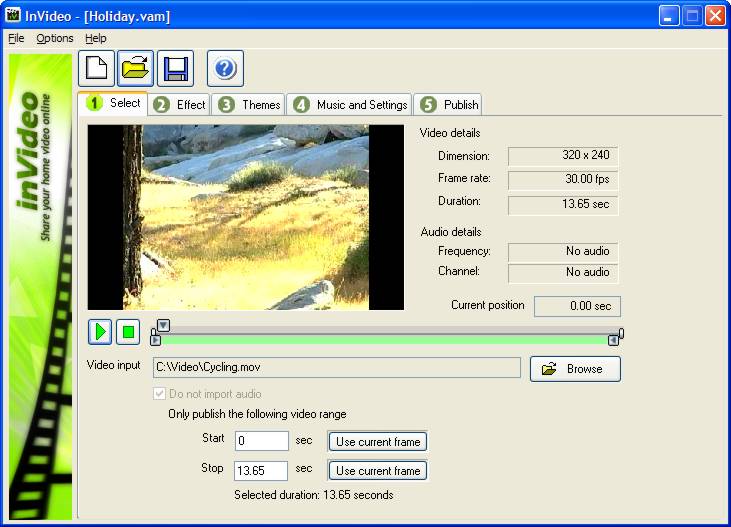
Task: Open help with the question mark icon
Action: coord(225,69)
